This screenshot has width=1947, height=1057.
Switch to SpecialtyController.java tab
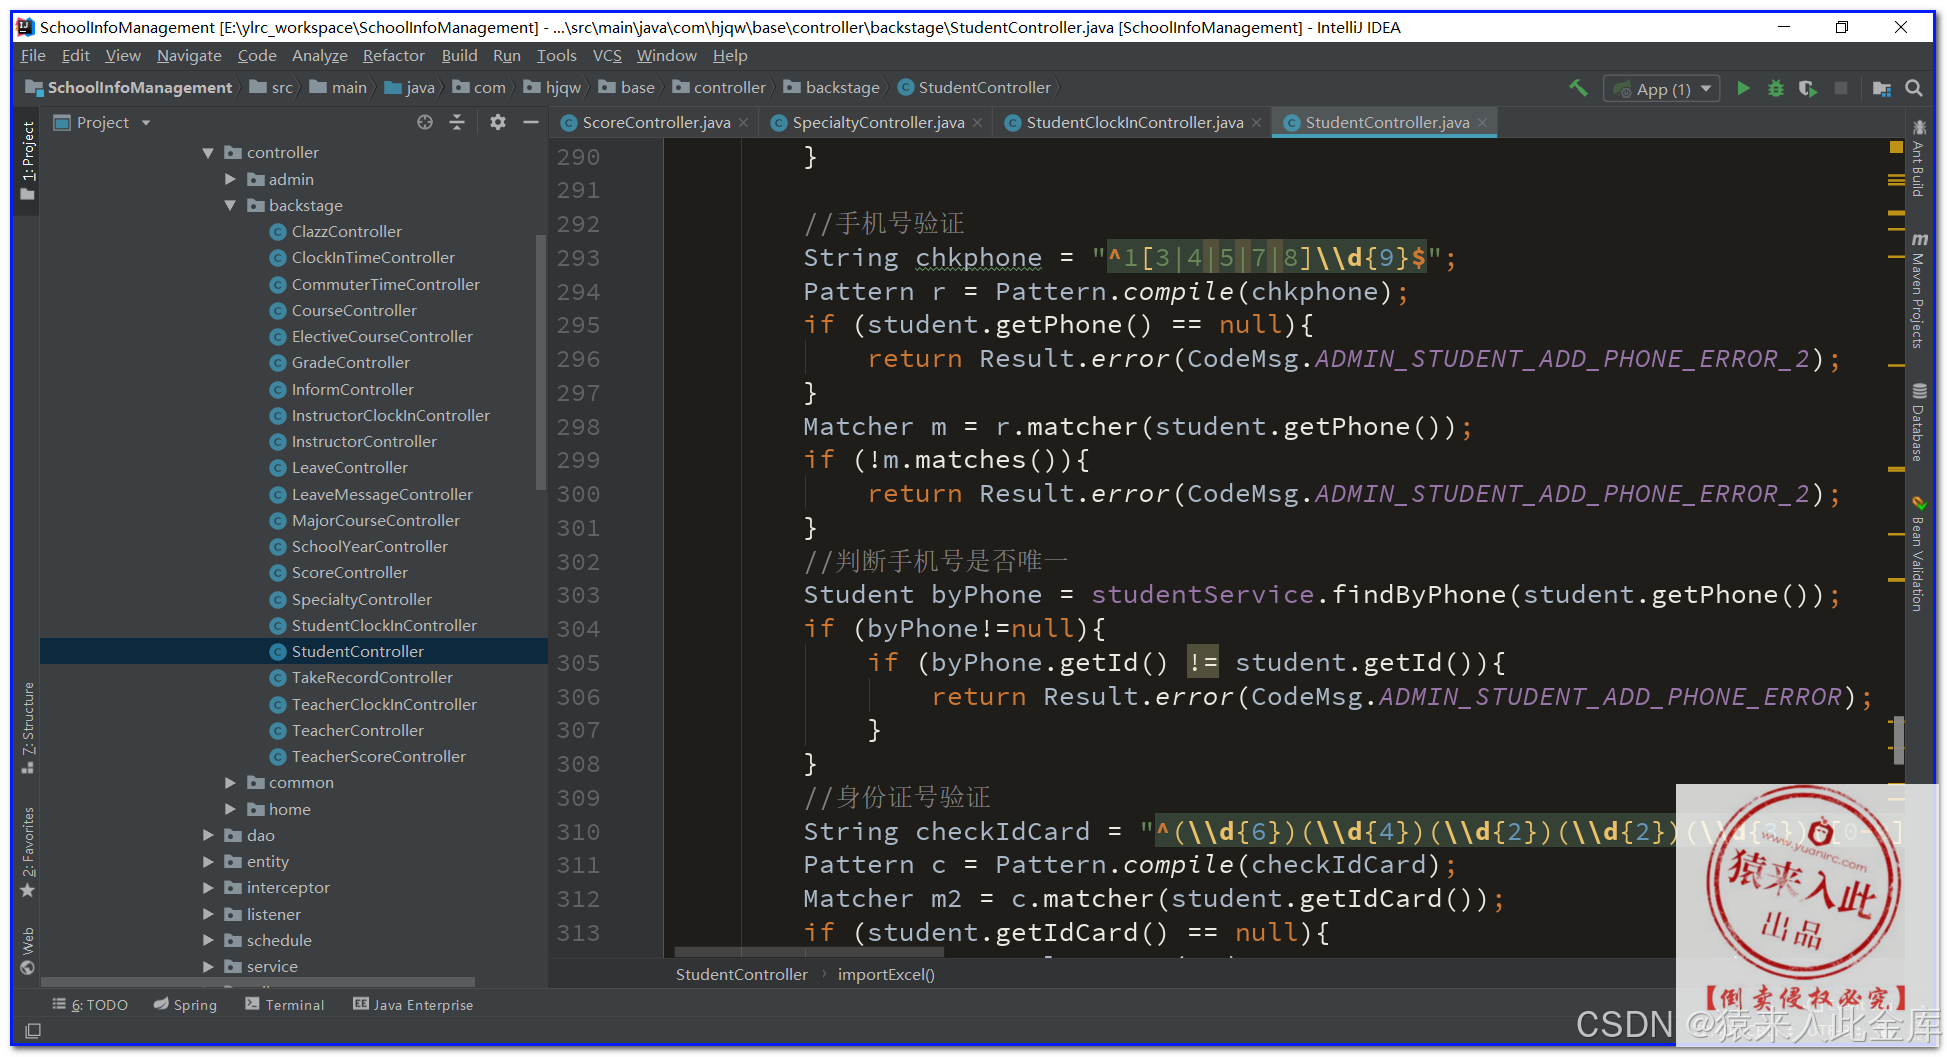coord(878,123)
